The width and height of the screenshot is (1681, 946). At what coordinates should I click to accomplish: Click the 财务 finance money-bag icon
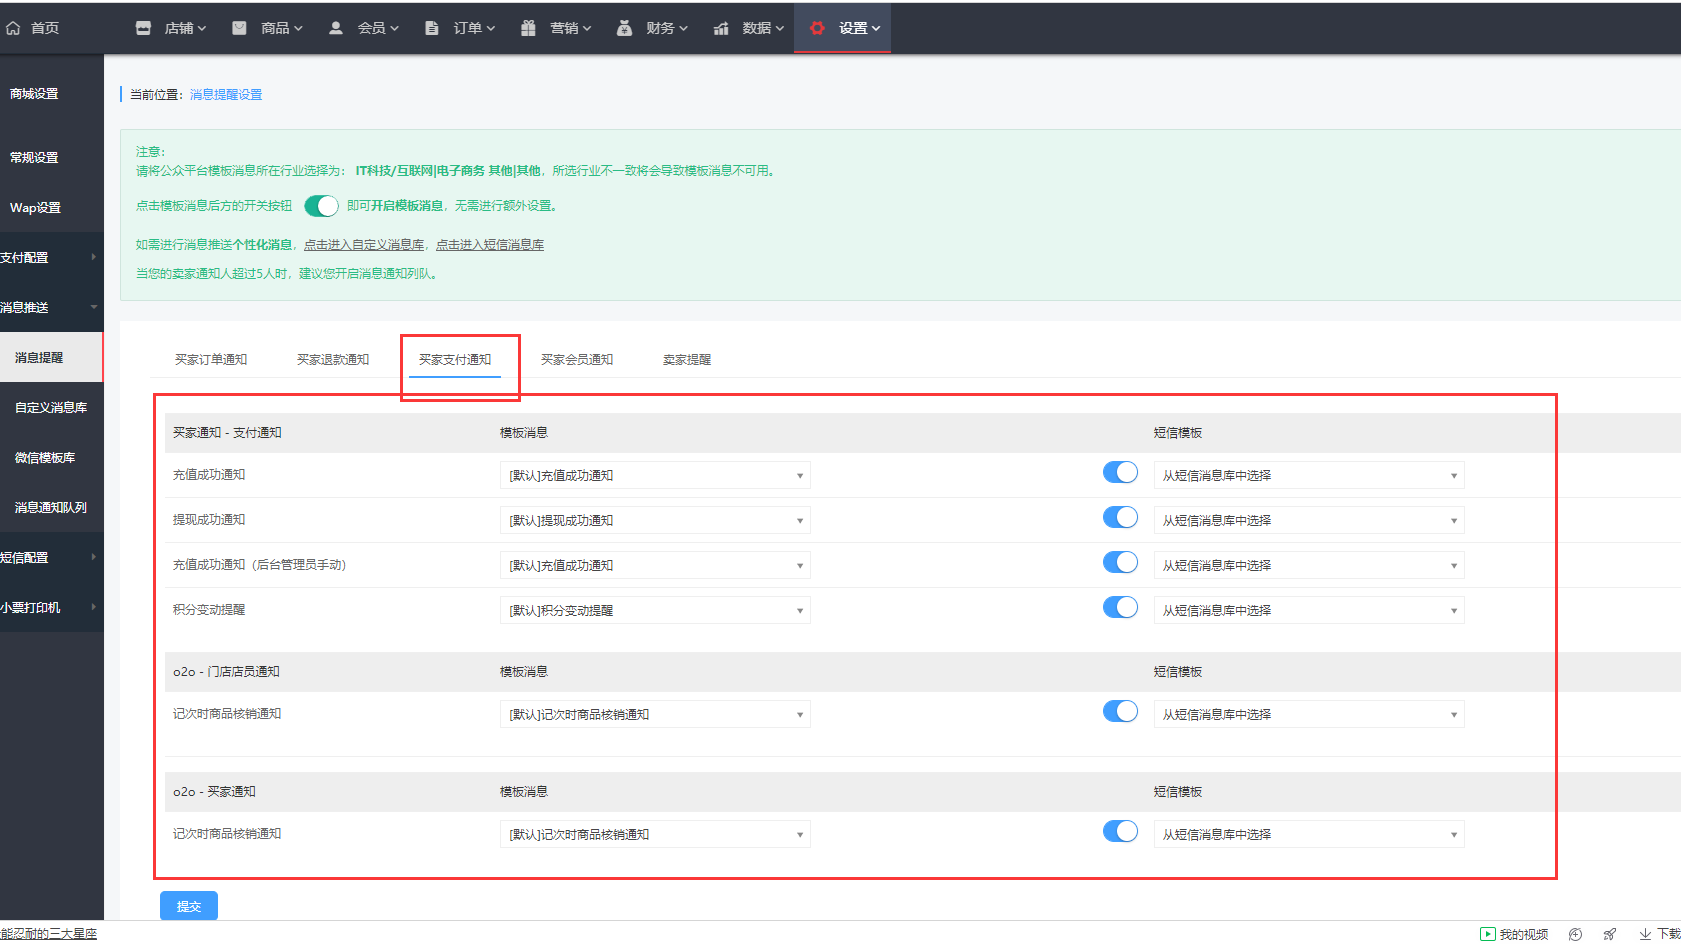624,28
